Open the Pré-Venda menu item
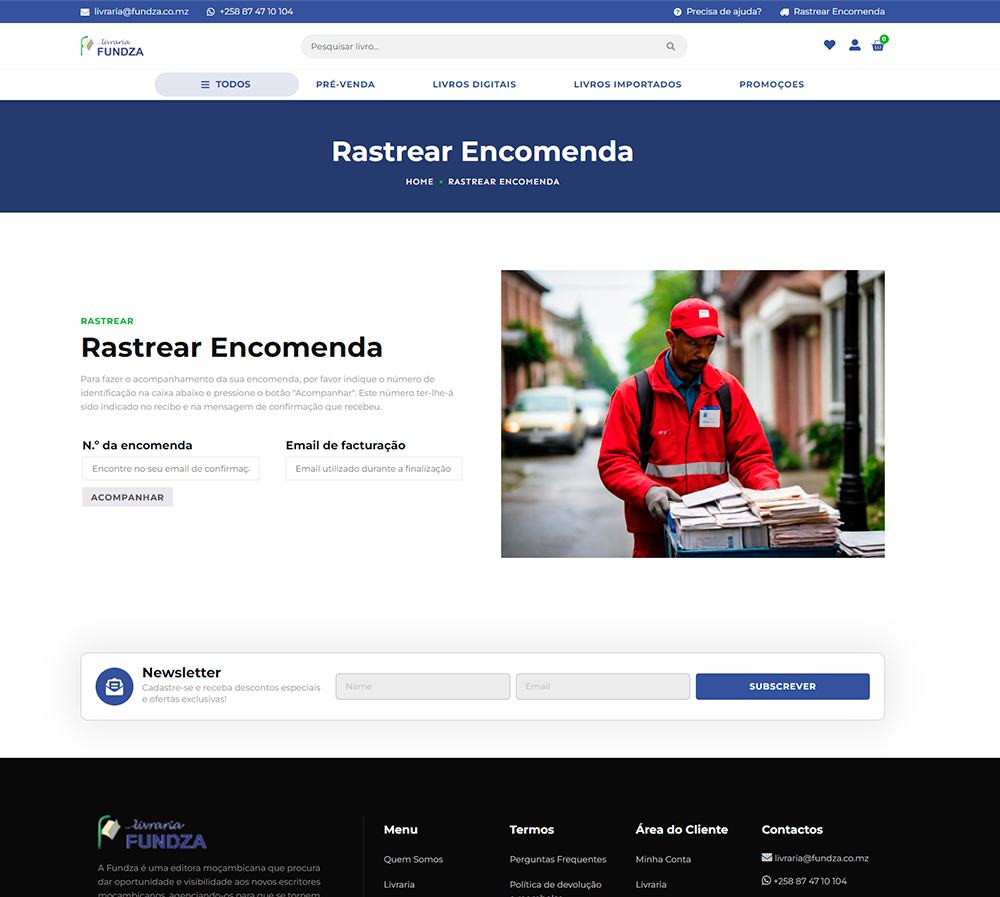The image size is (1000, 897). pos(345,85)
